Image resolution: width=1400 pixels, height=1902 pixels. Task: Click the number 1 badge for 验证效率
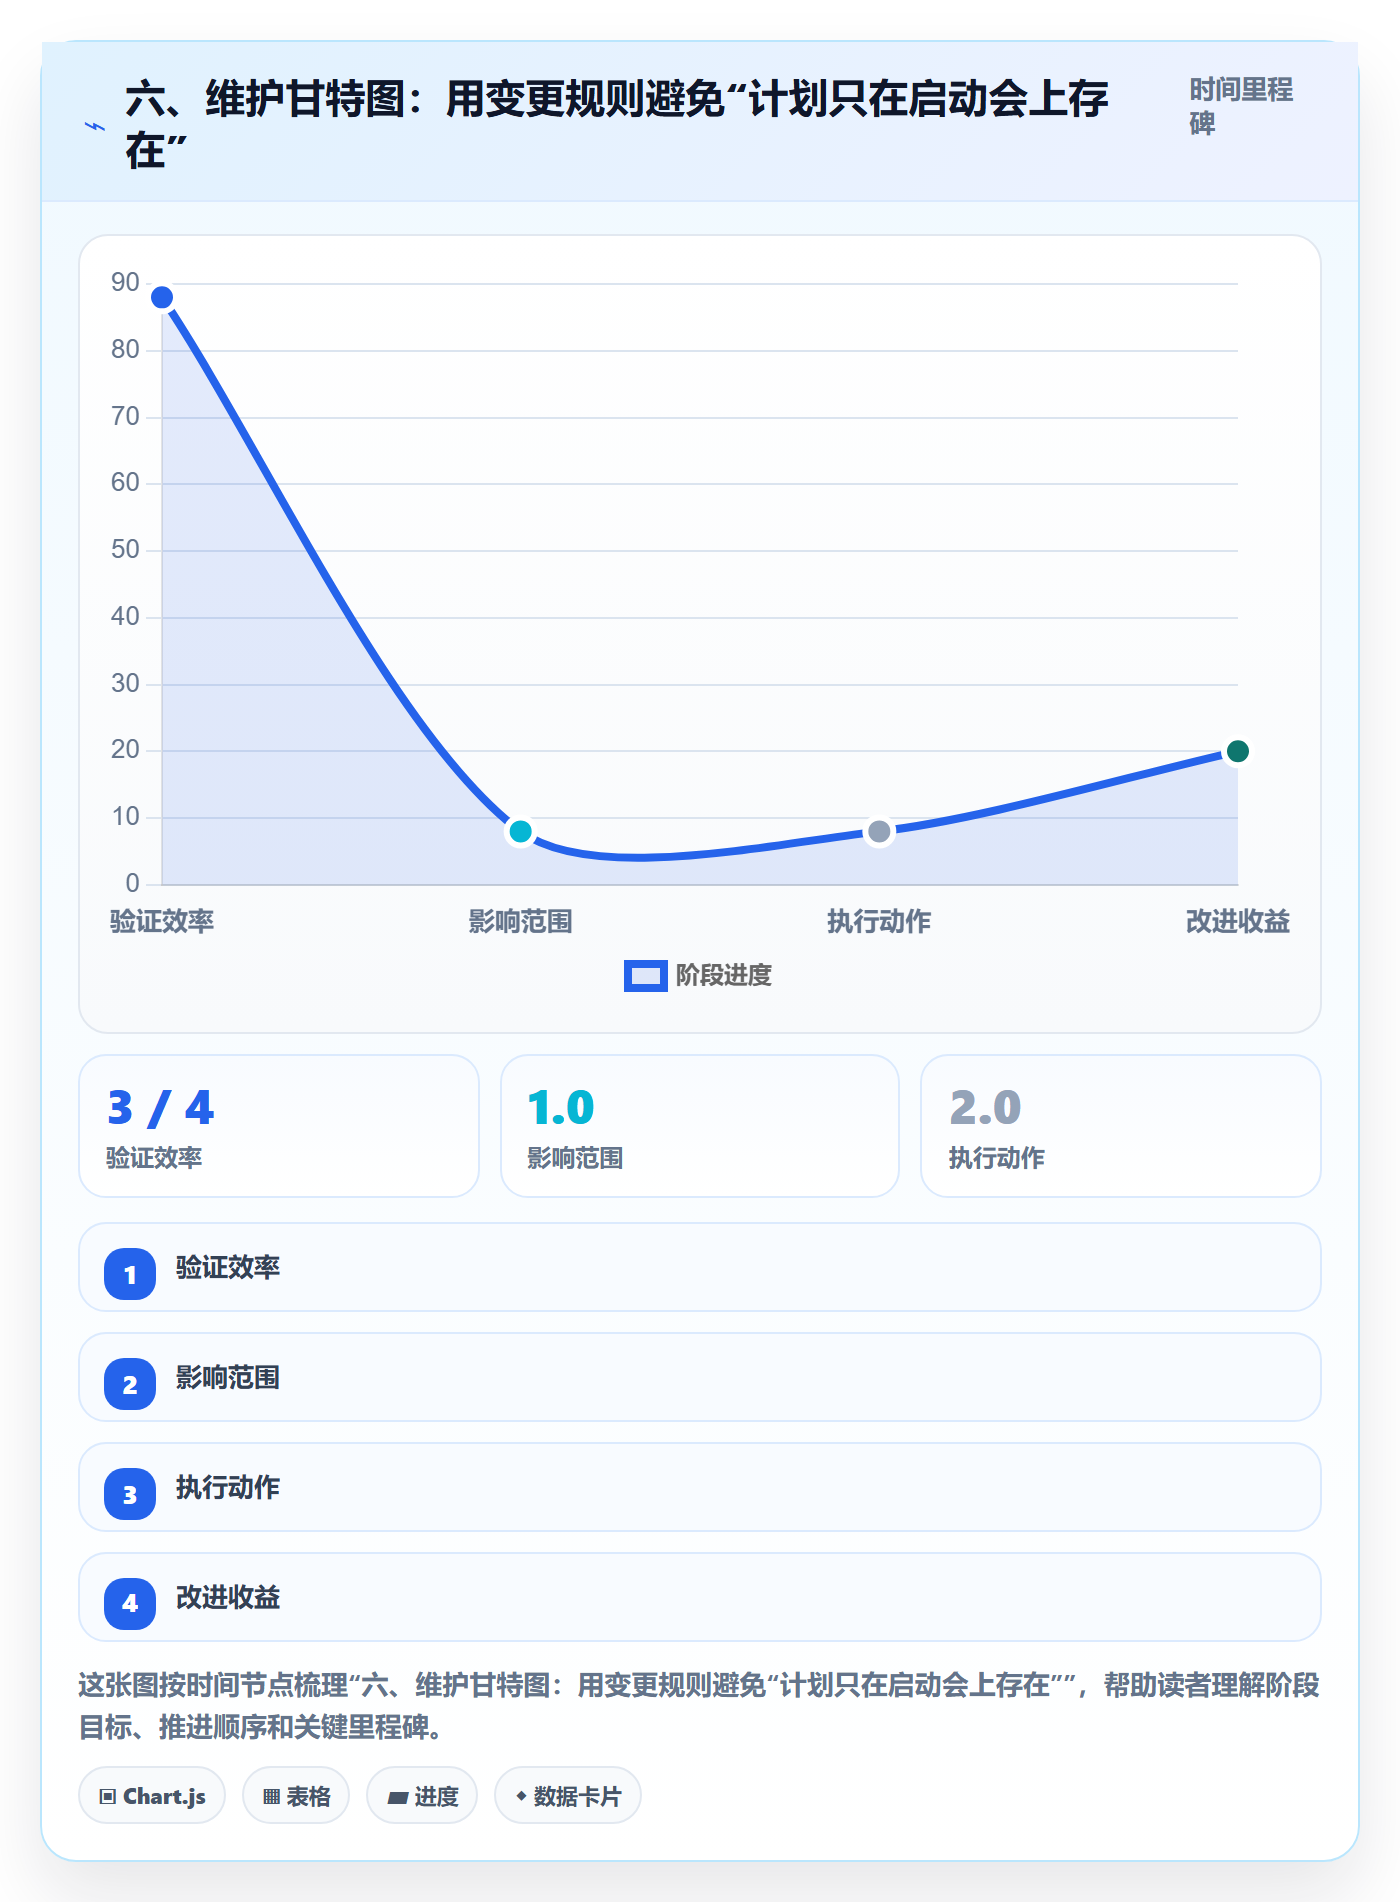(130, 1274)
